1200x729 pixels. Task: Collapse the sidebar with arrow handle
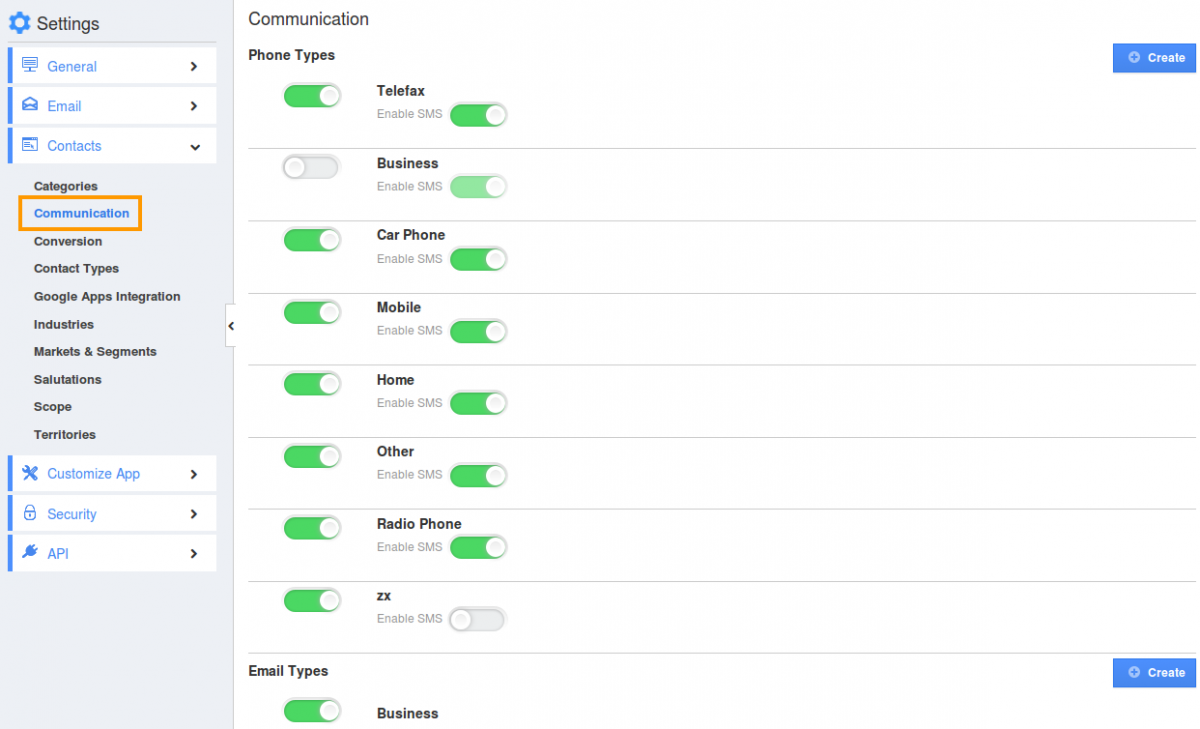point(230,326)
